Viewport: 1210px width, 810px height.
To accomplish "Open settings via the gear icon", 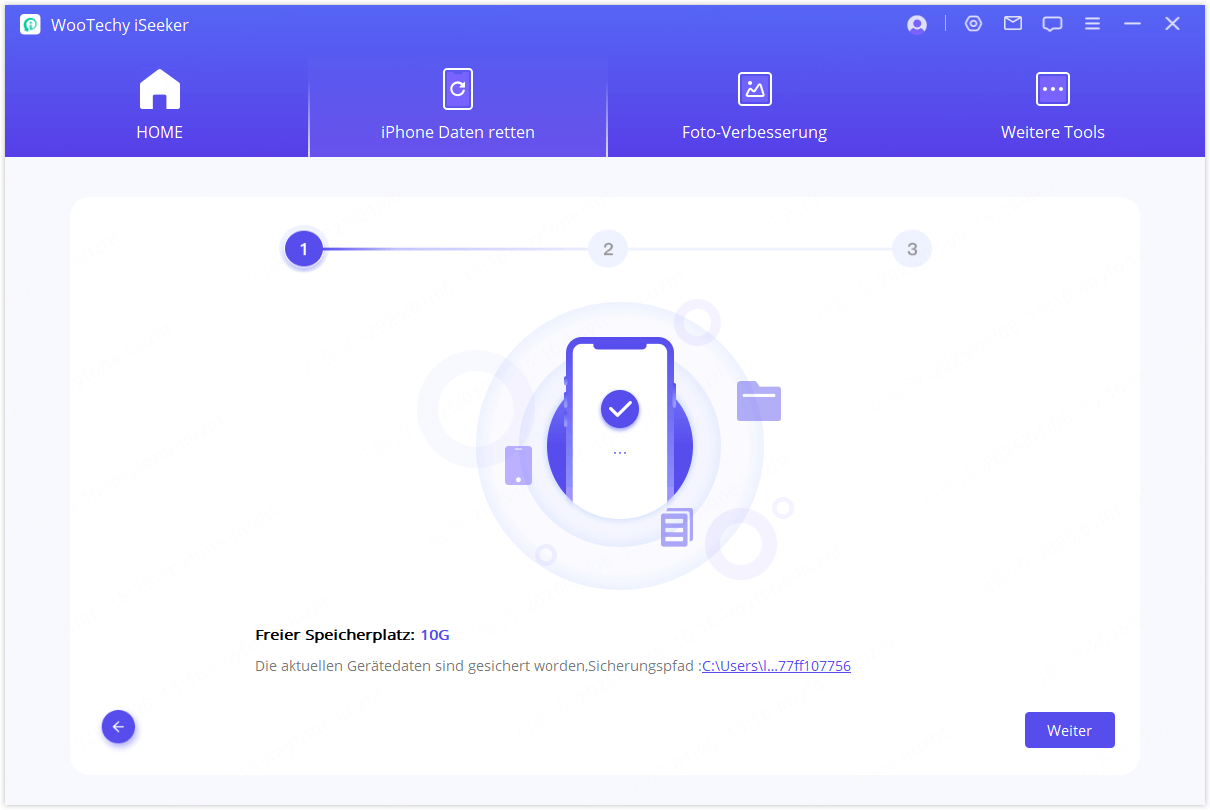I will point(973,23).
